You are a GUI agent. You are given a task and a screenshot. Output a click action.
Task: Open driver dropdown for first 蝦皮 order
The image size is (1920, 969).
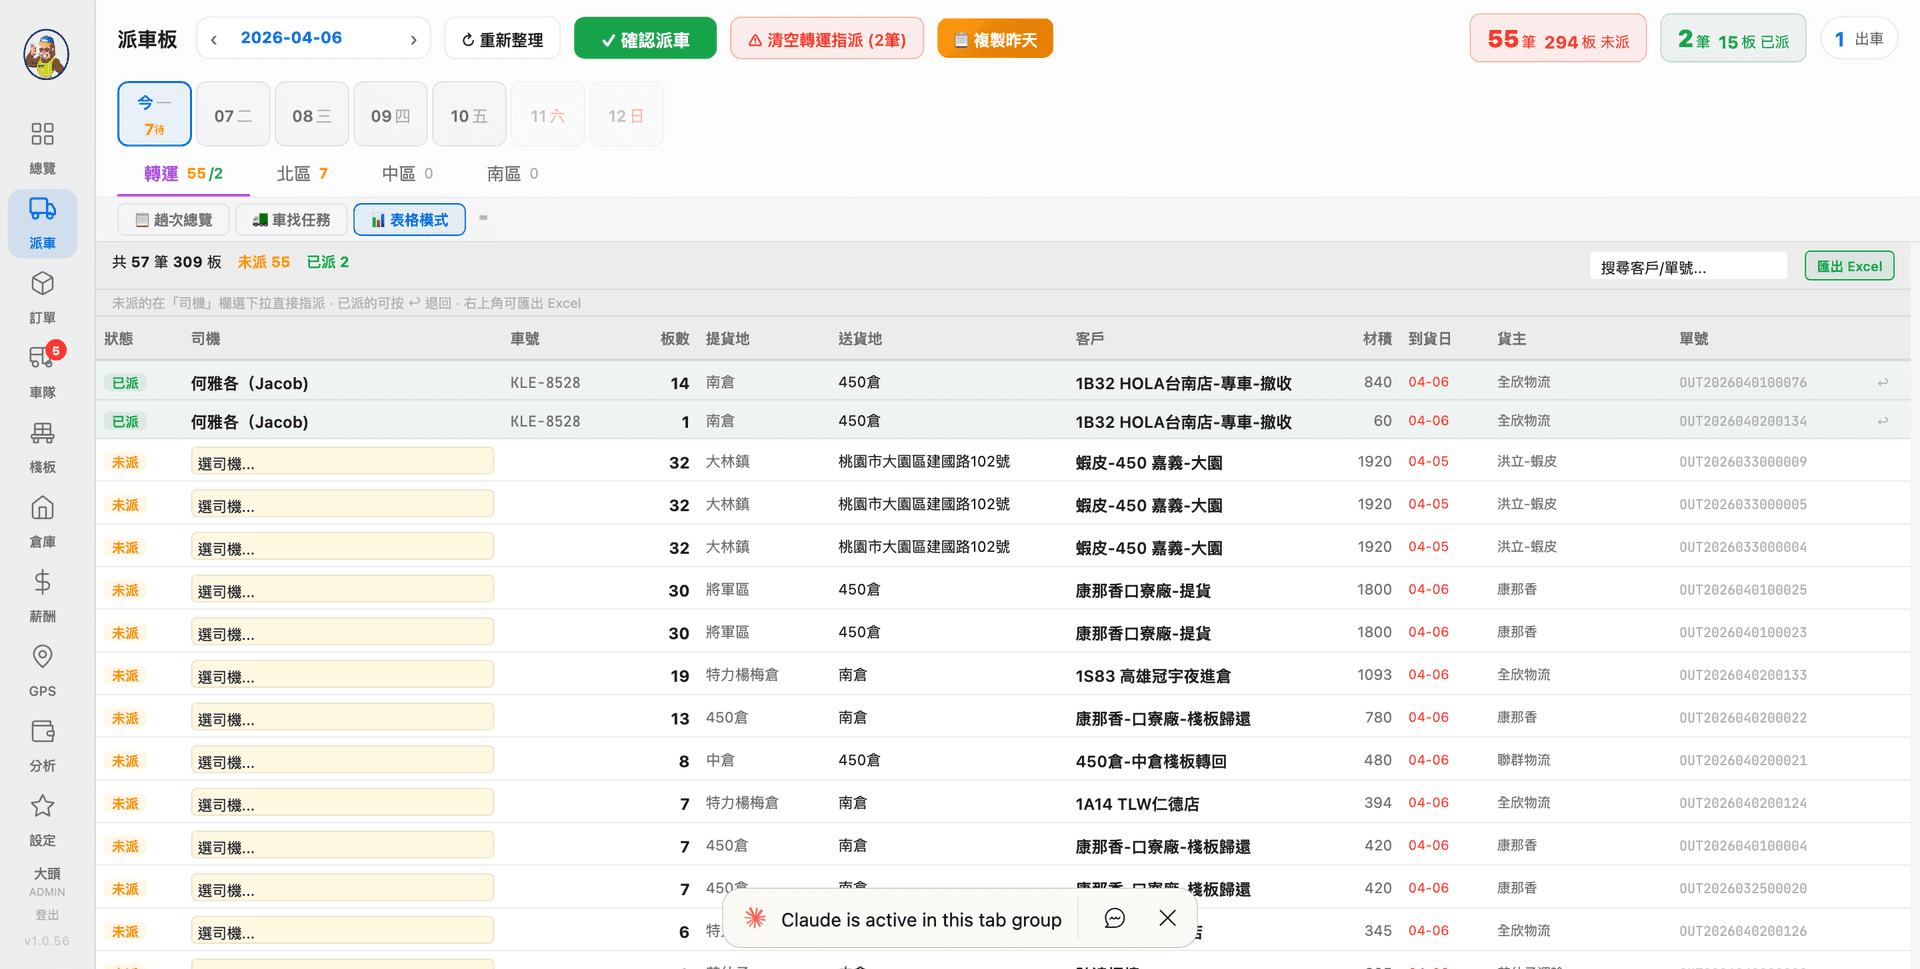pos(342,461)
